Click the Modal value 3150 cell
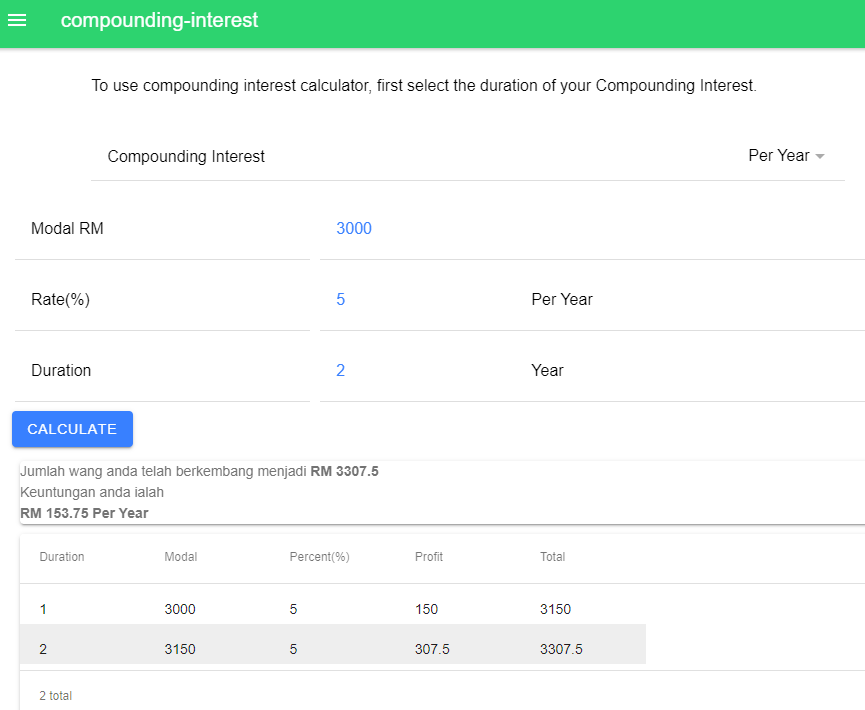The height and width of the screenshot is (710, 865). click(x=180, y=649)
